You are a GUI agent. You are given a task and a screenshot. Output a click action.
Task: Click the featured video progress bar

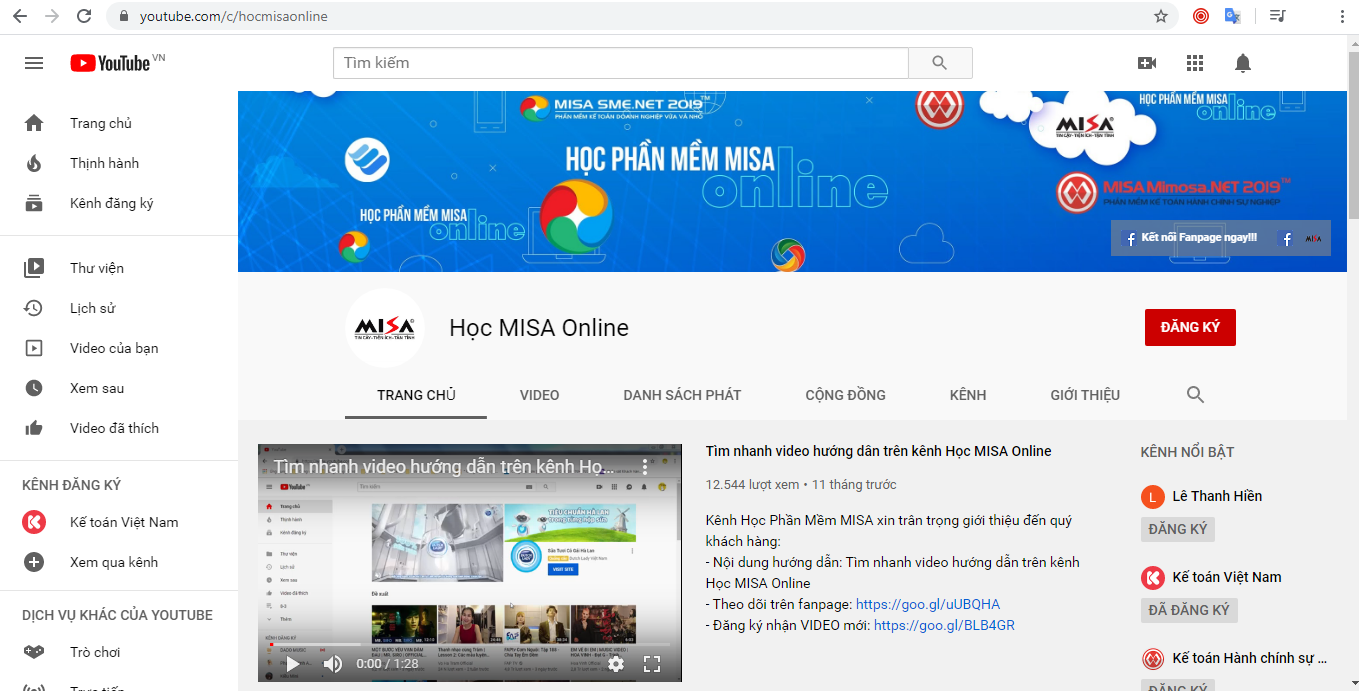coord(470,645)
